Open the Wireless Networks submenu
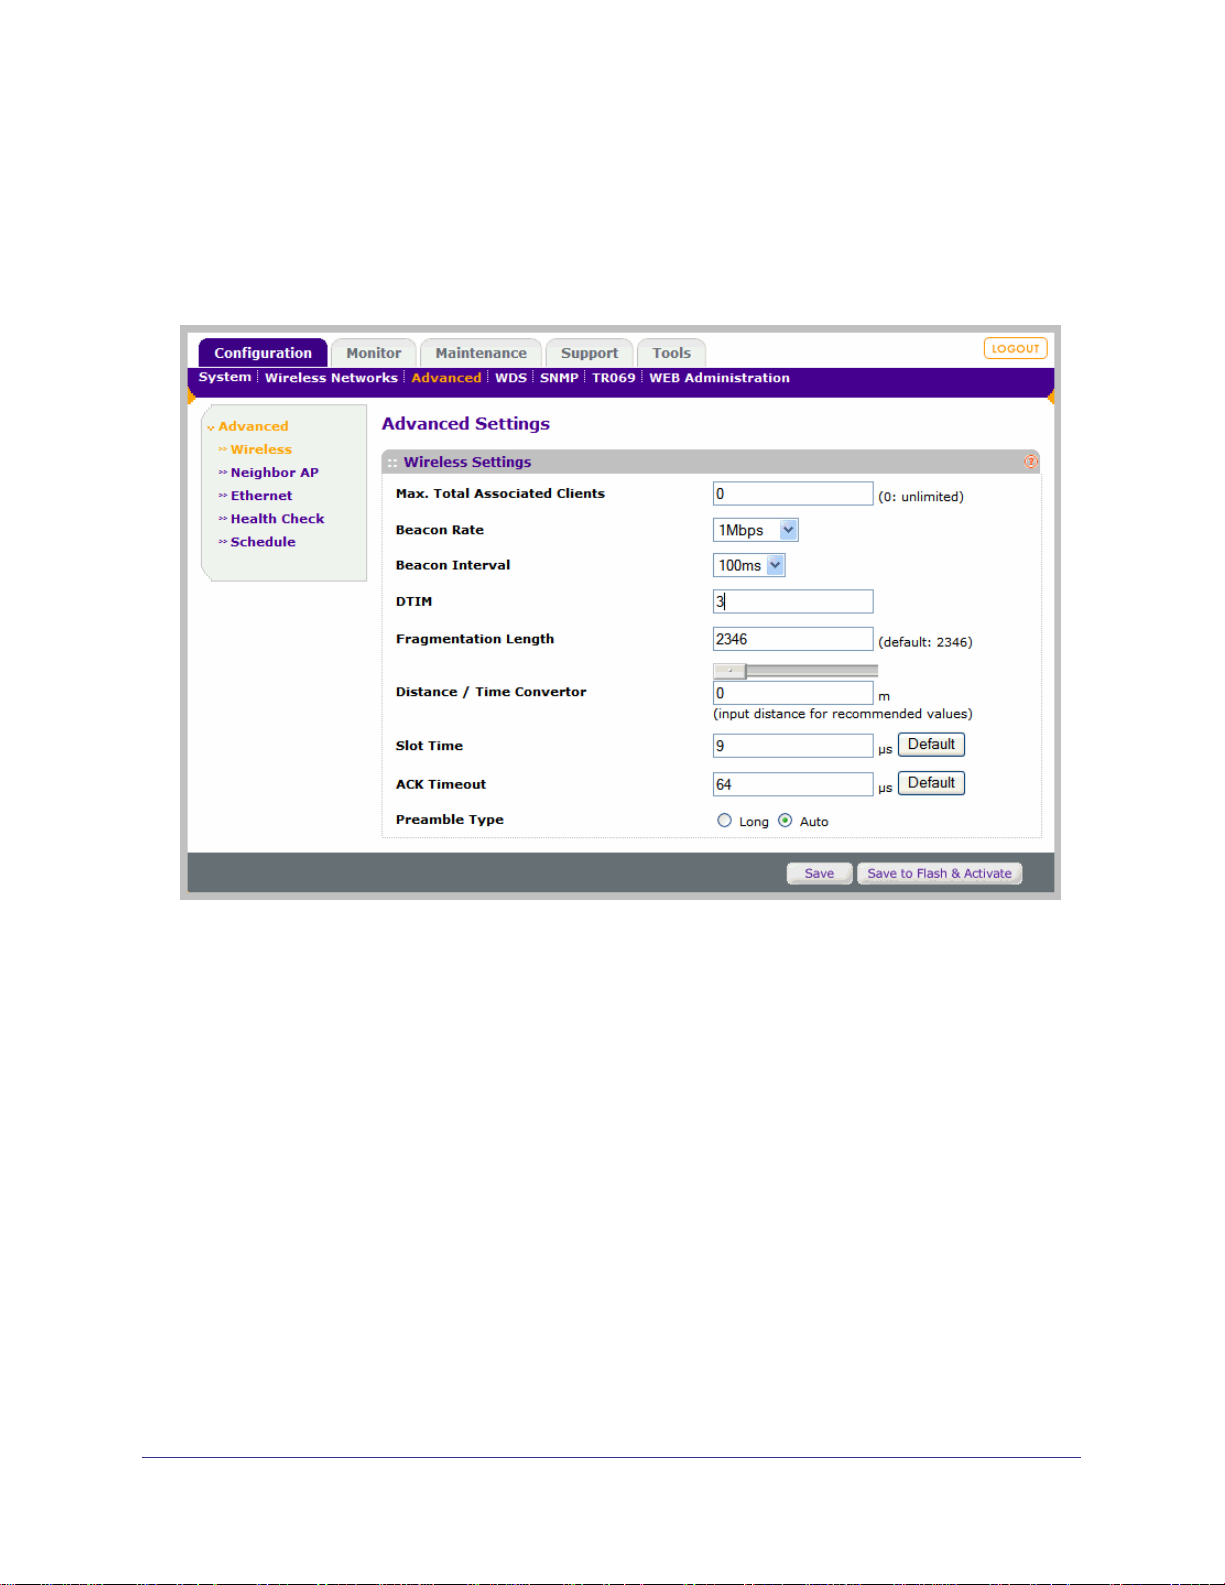 click(x=331, y=378)
